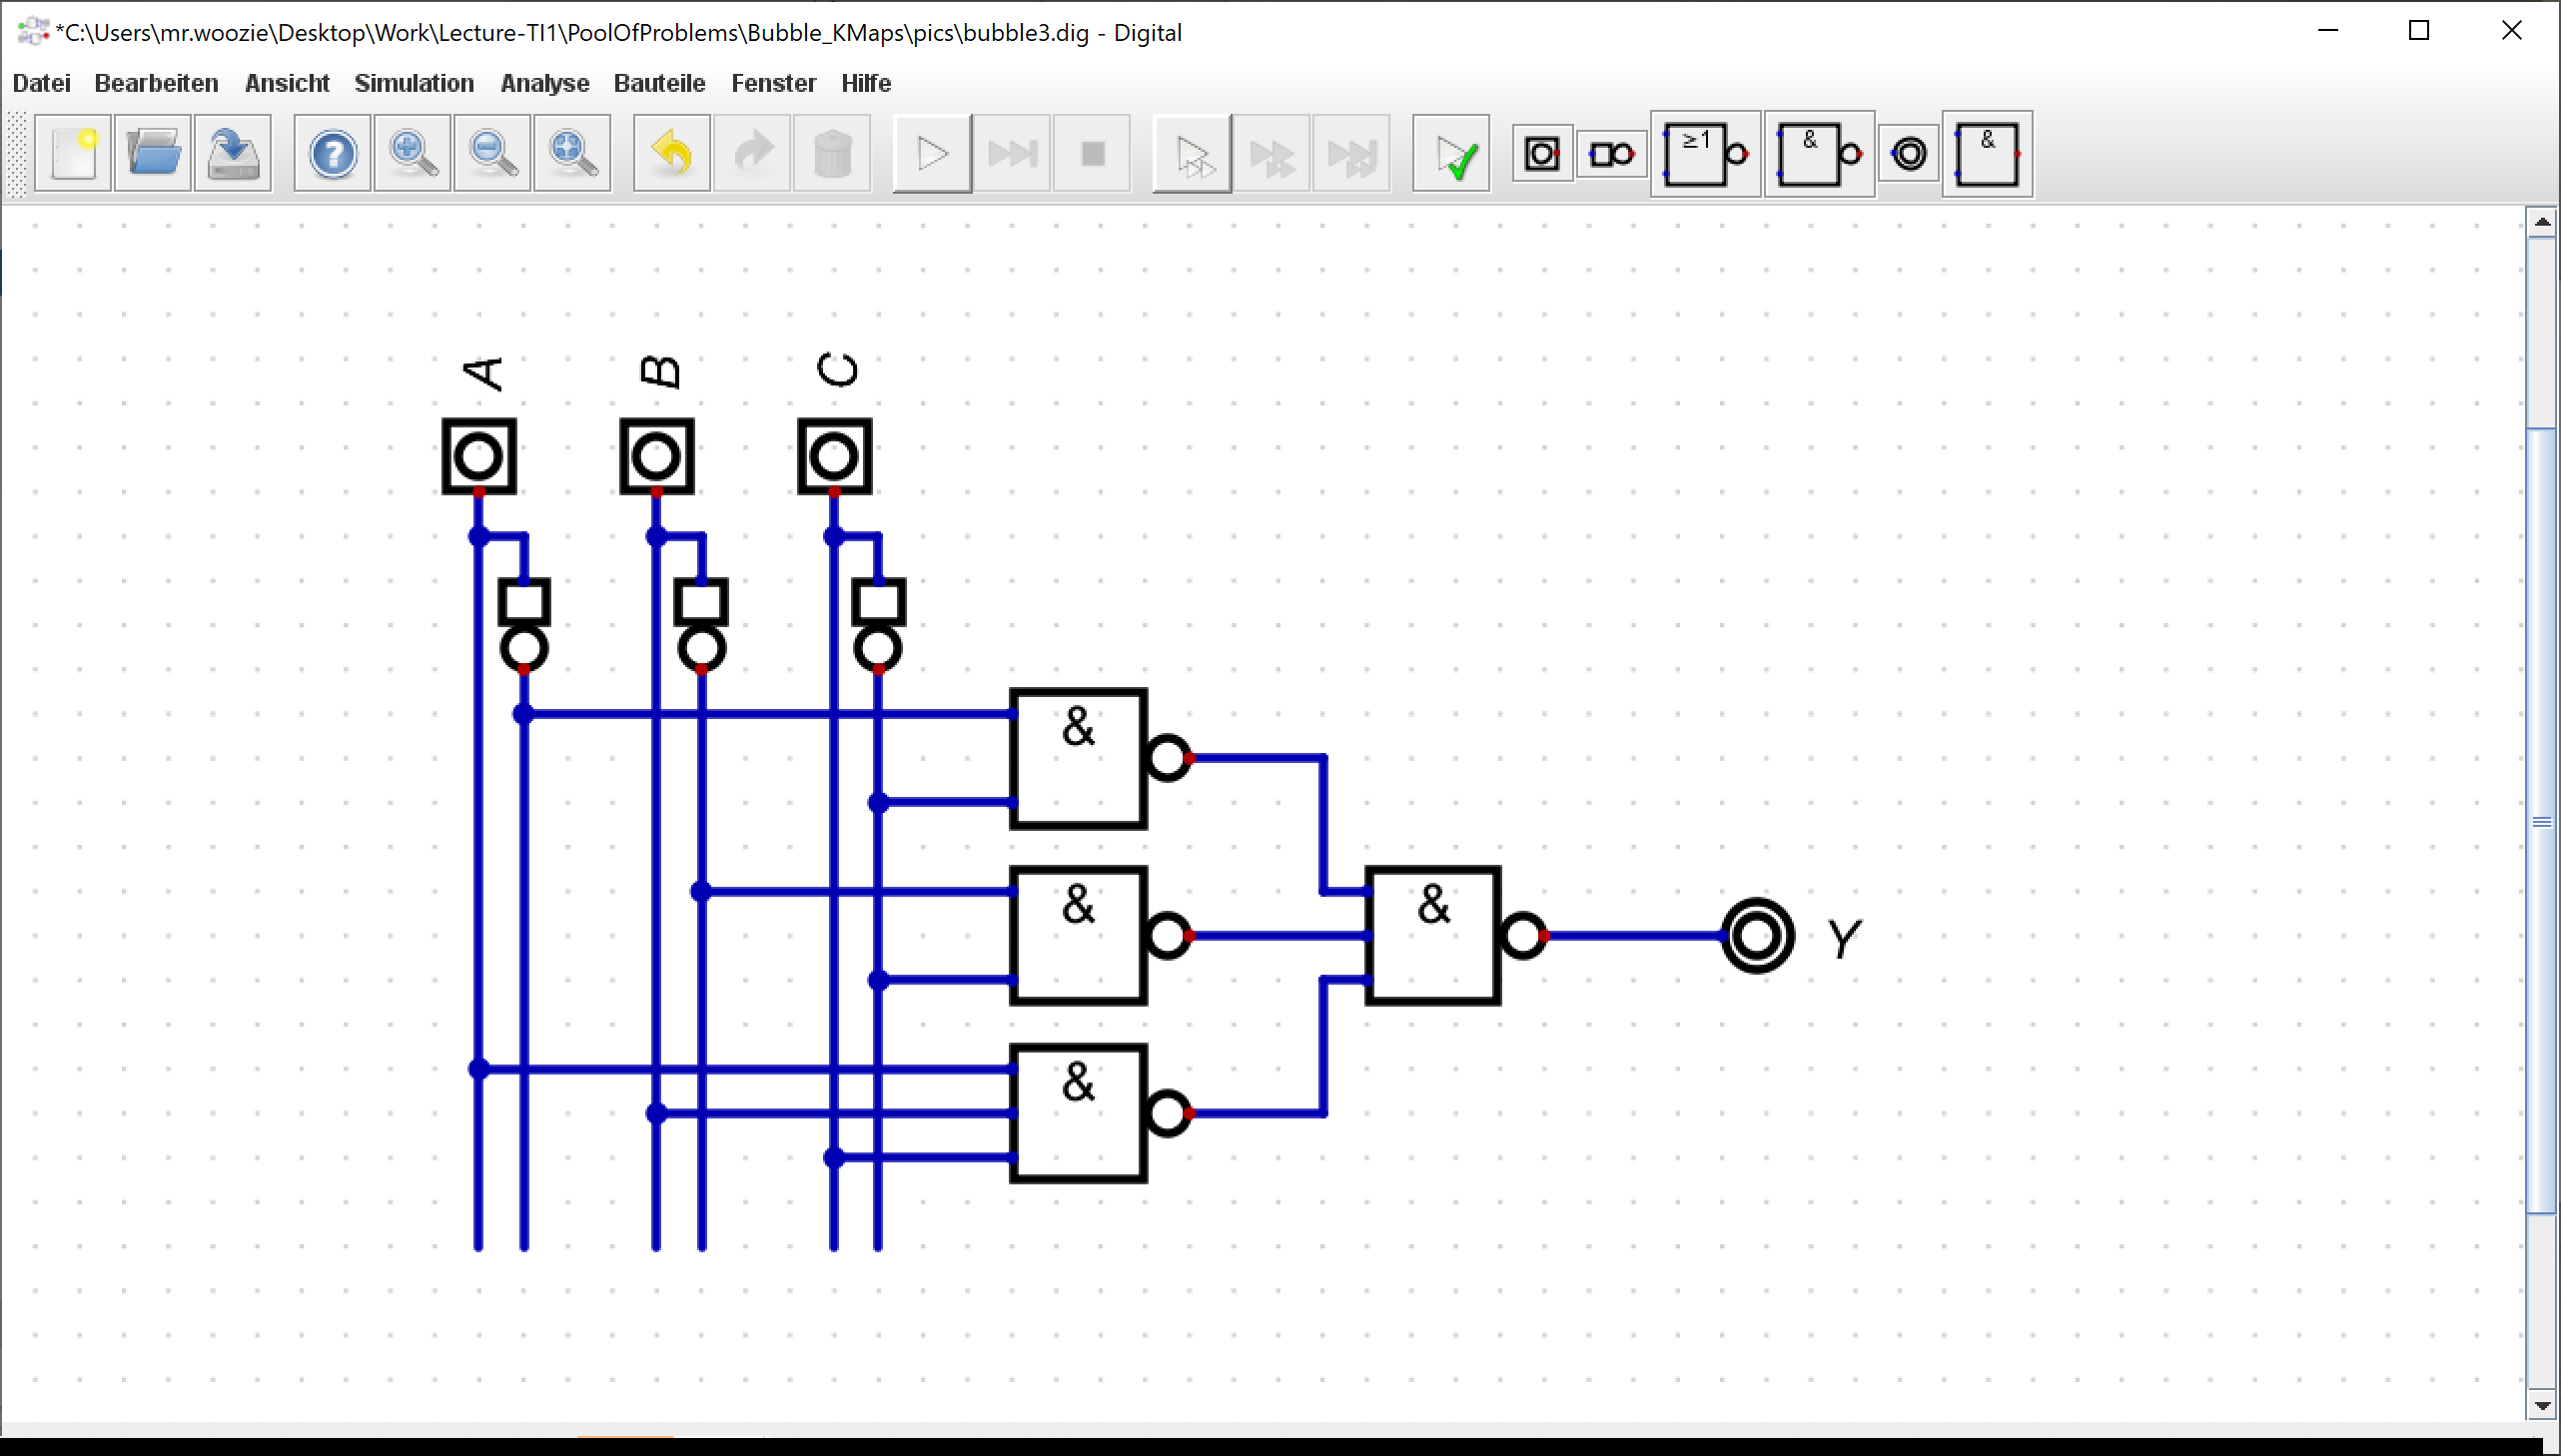
Task: Open the Hilfe menu
Action: [x=866, y=83]
